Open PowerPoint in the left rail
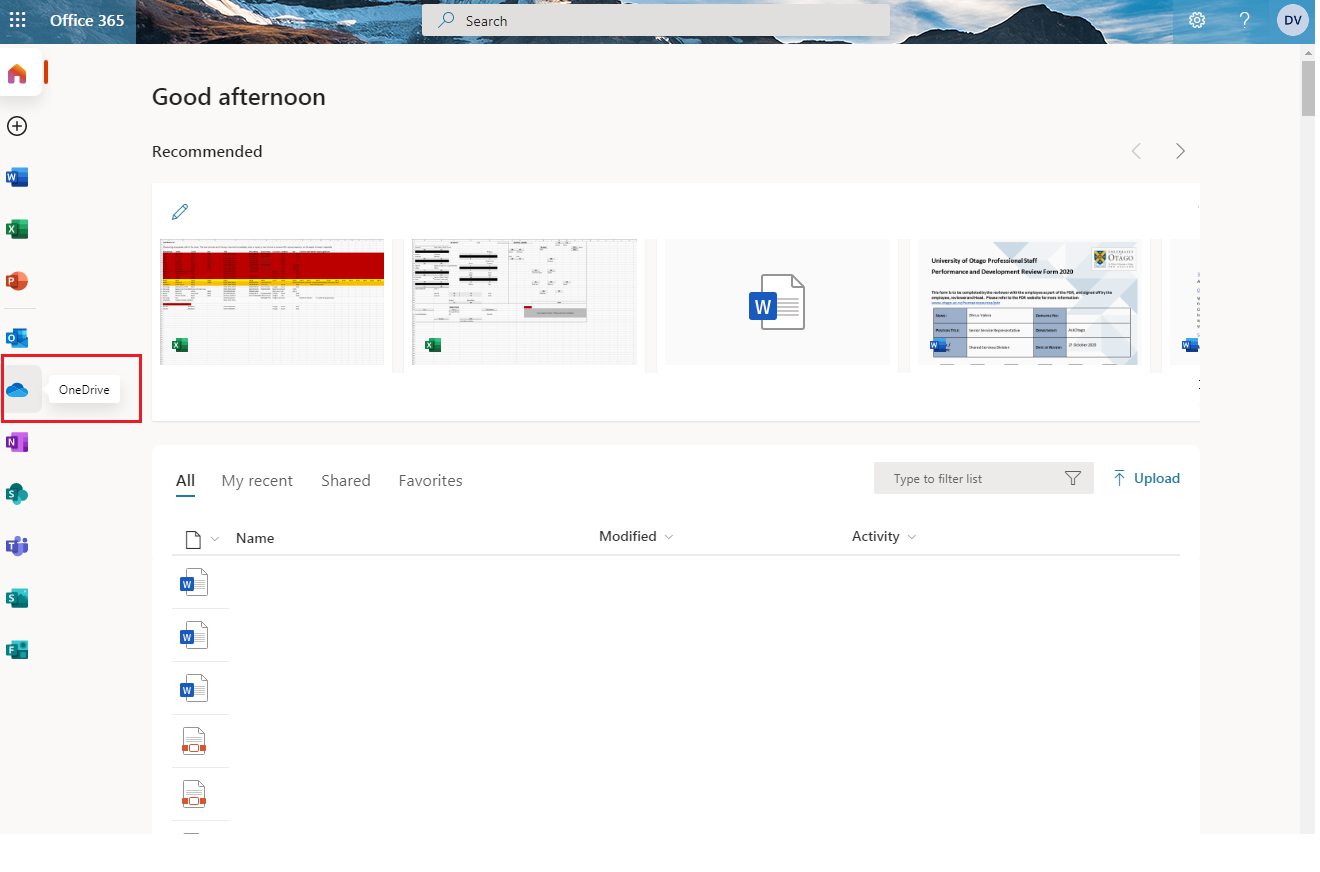The image size is (1320, 872). [x=17, y=281]
